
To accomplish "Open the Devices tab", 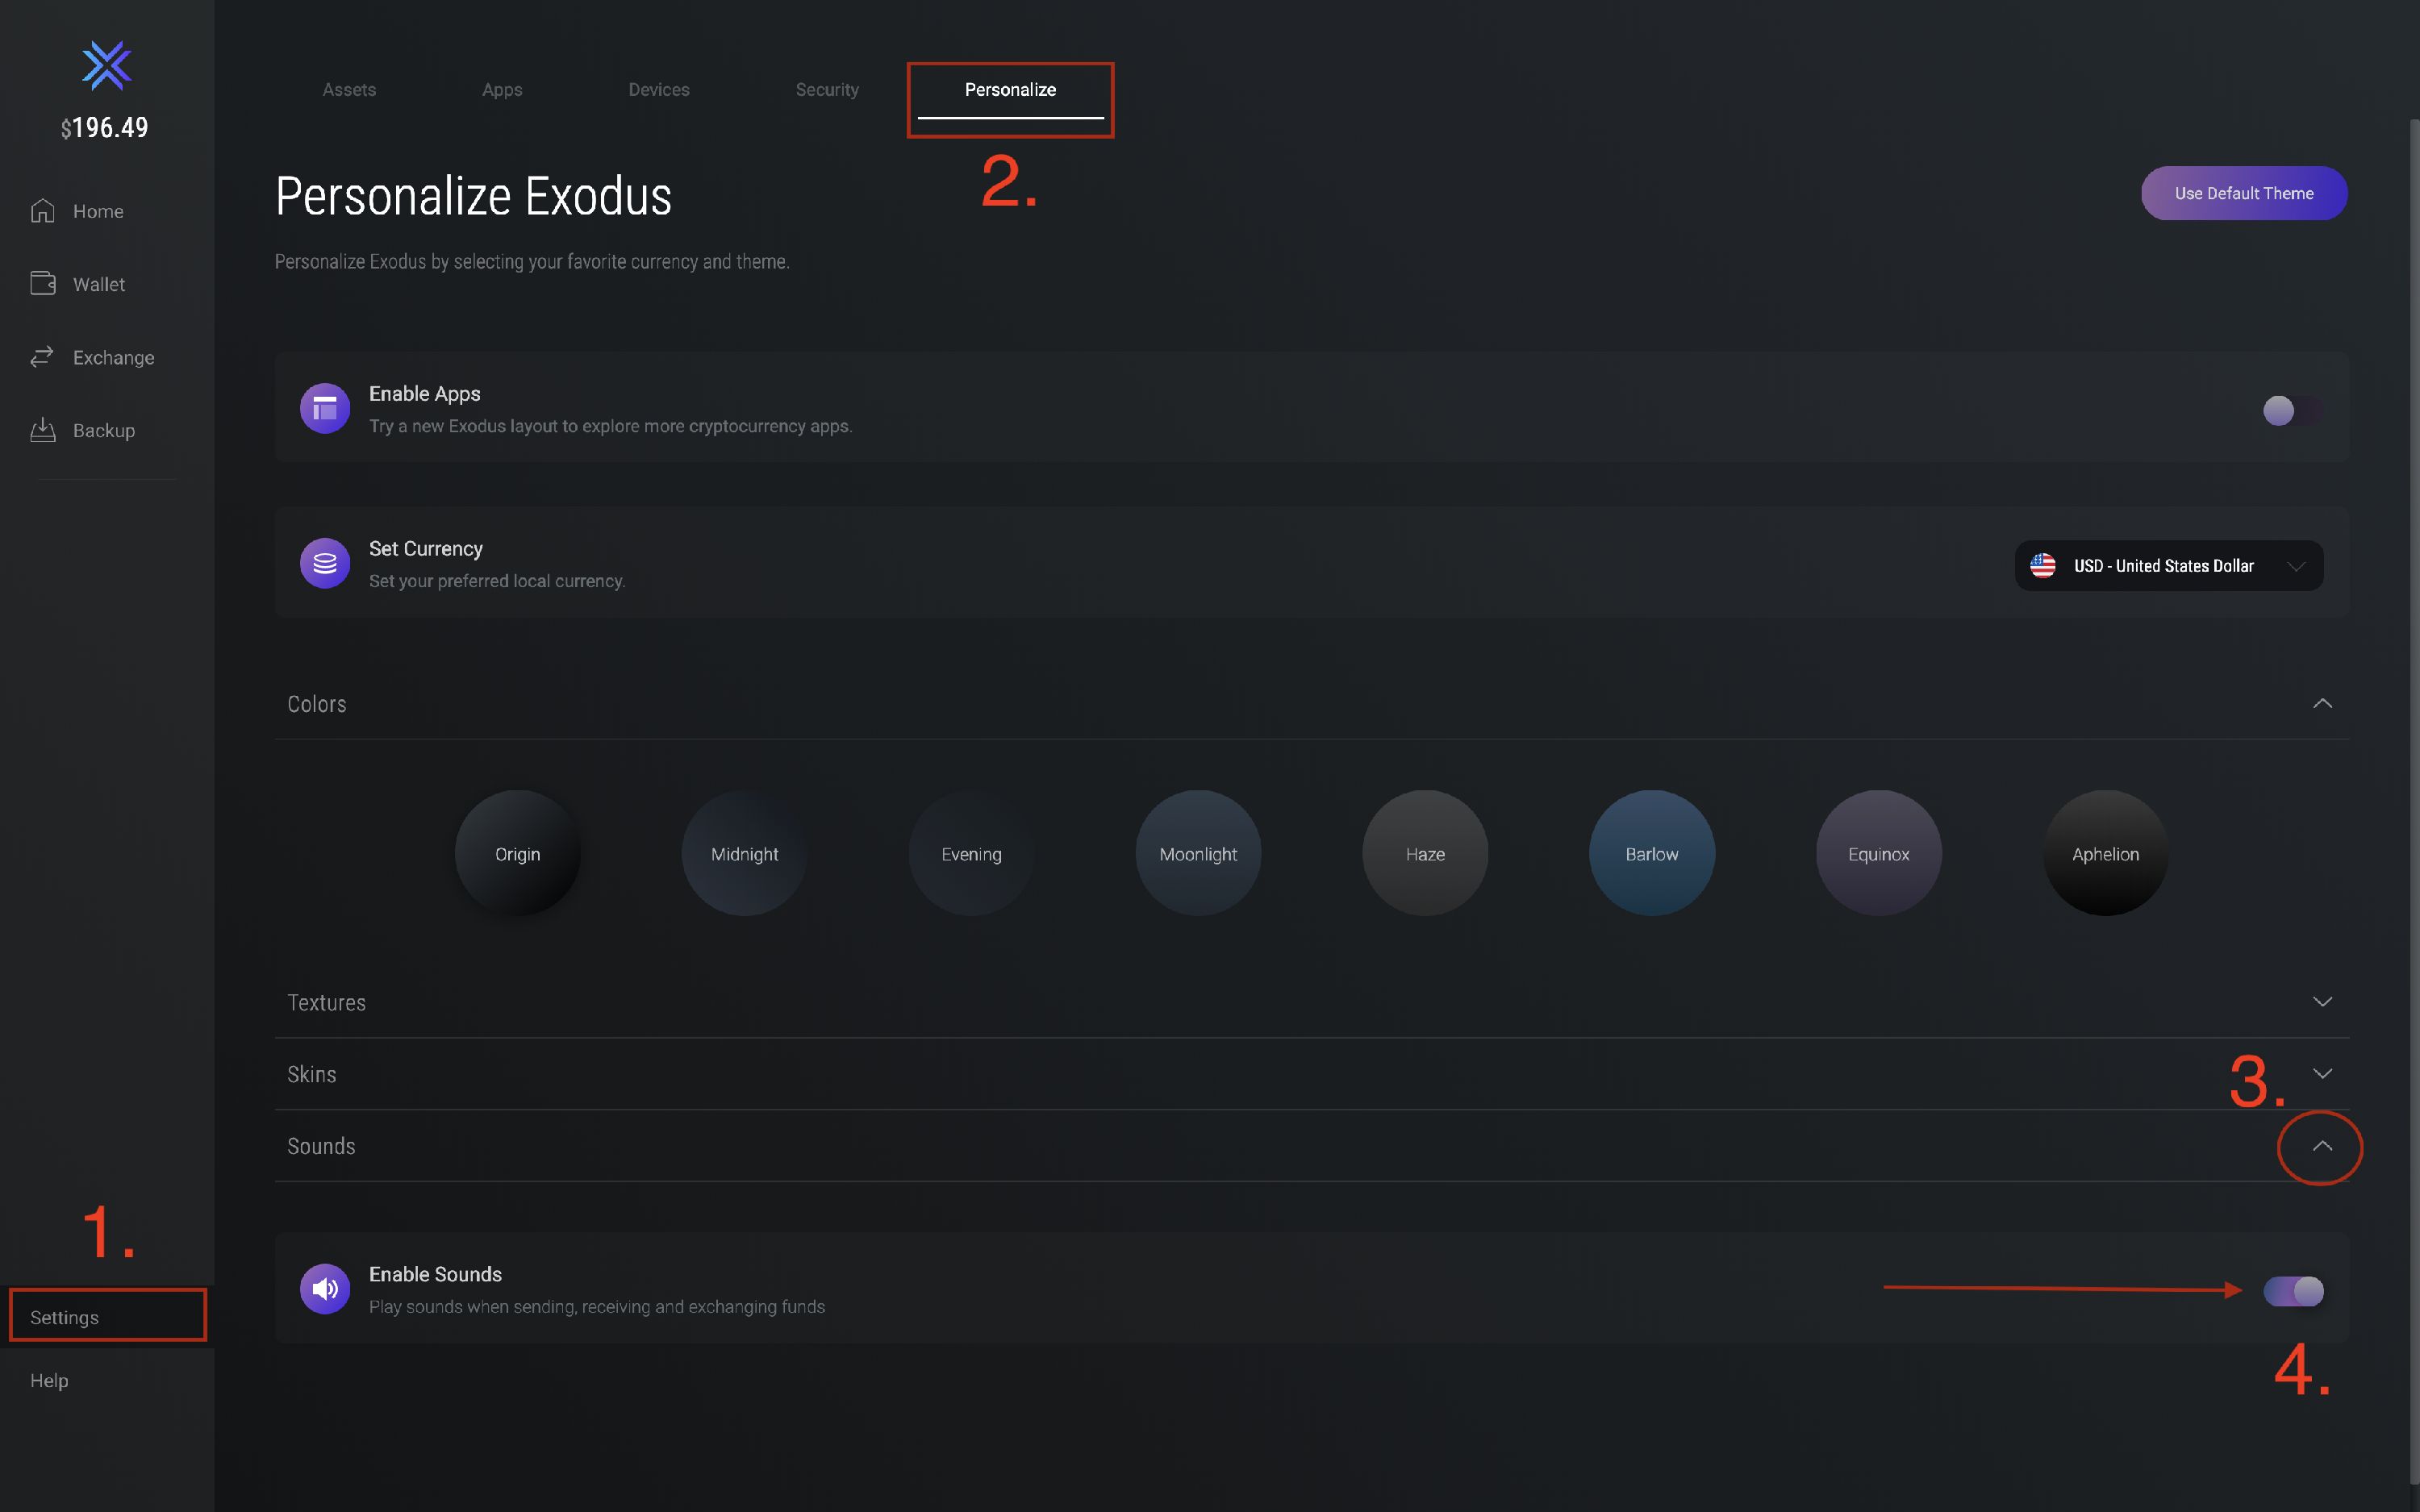I will (x=659, y=90).
